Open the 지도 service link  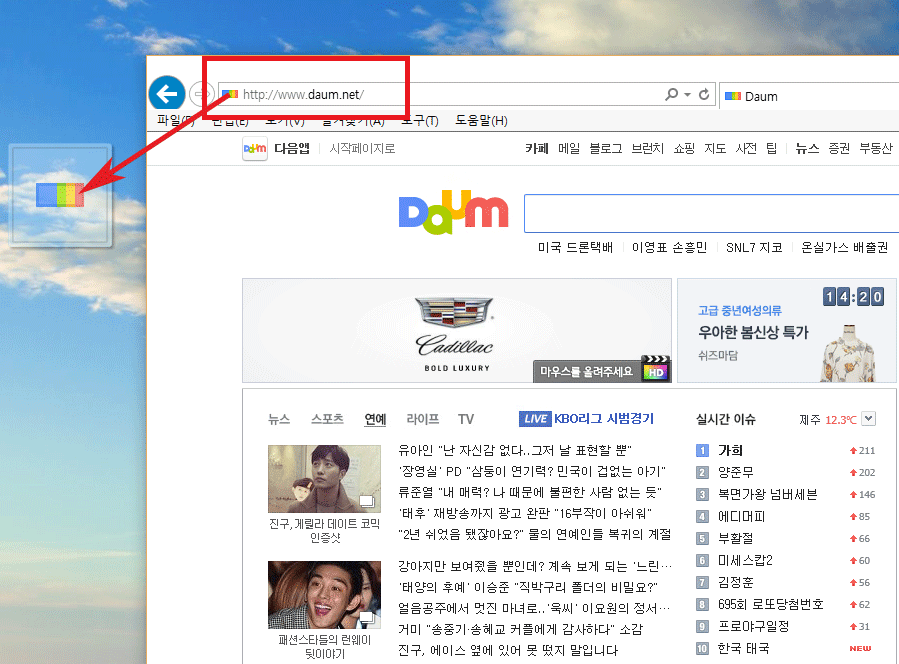[716, 149]
